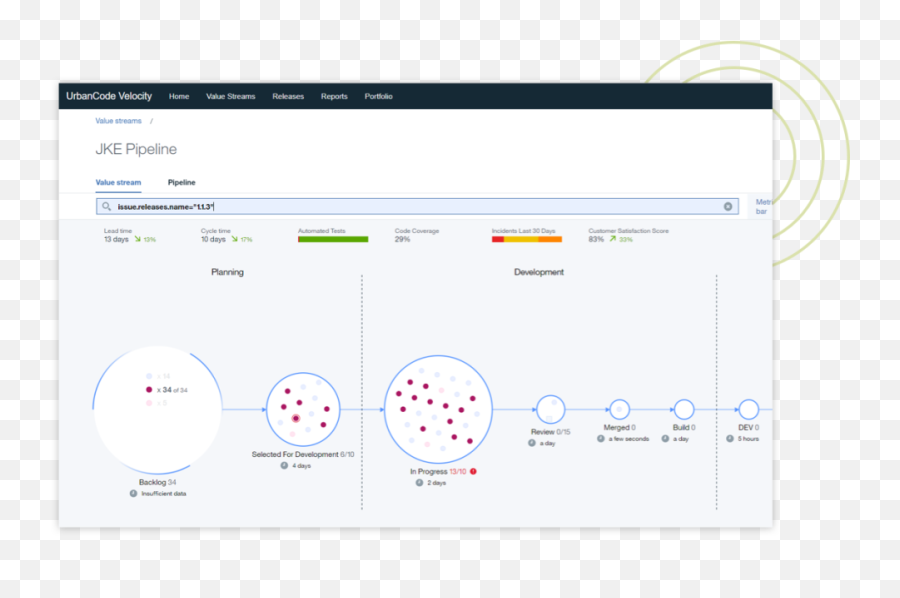
Task: Click the DEV 0 label
Action: pos(748,428)
